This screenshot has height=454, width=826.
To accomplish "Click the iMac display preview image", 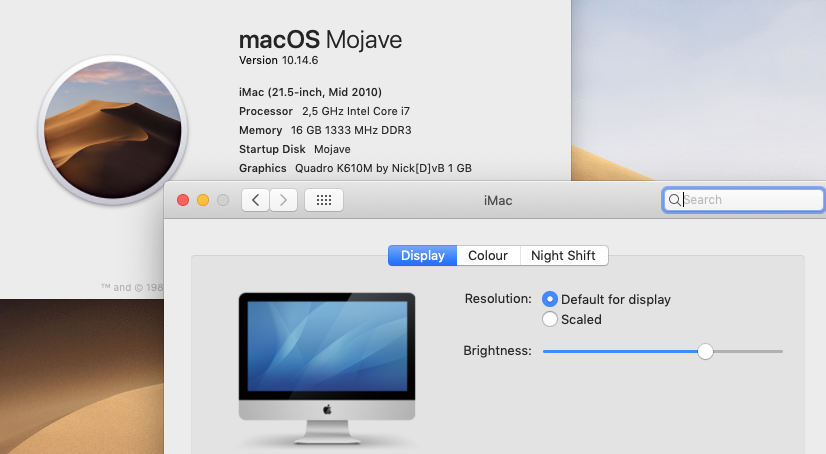I will click(x=327, y=369).
